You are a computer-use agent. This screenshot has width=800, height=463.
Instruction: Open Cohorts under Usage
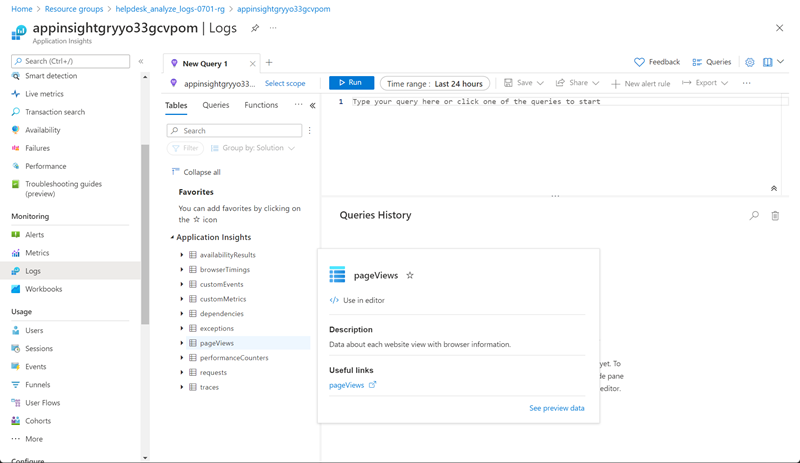tap(38, 421)
